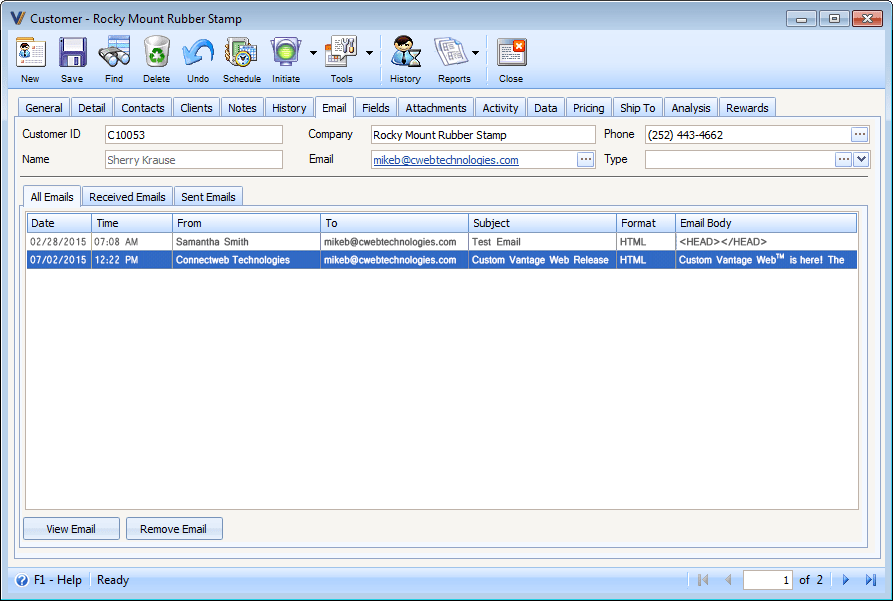Switch to the Contacts tab

142,107
